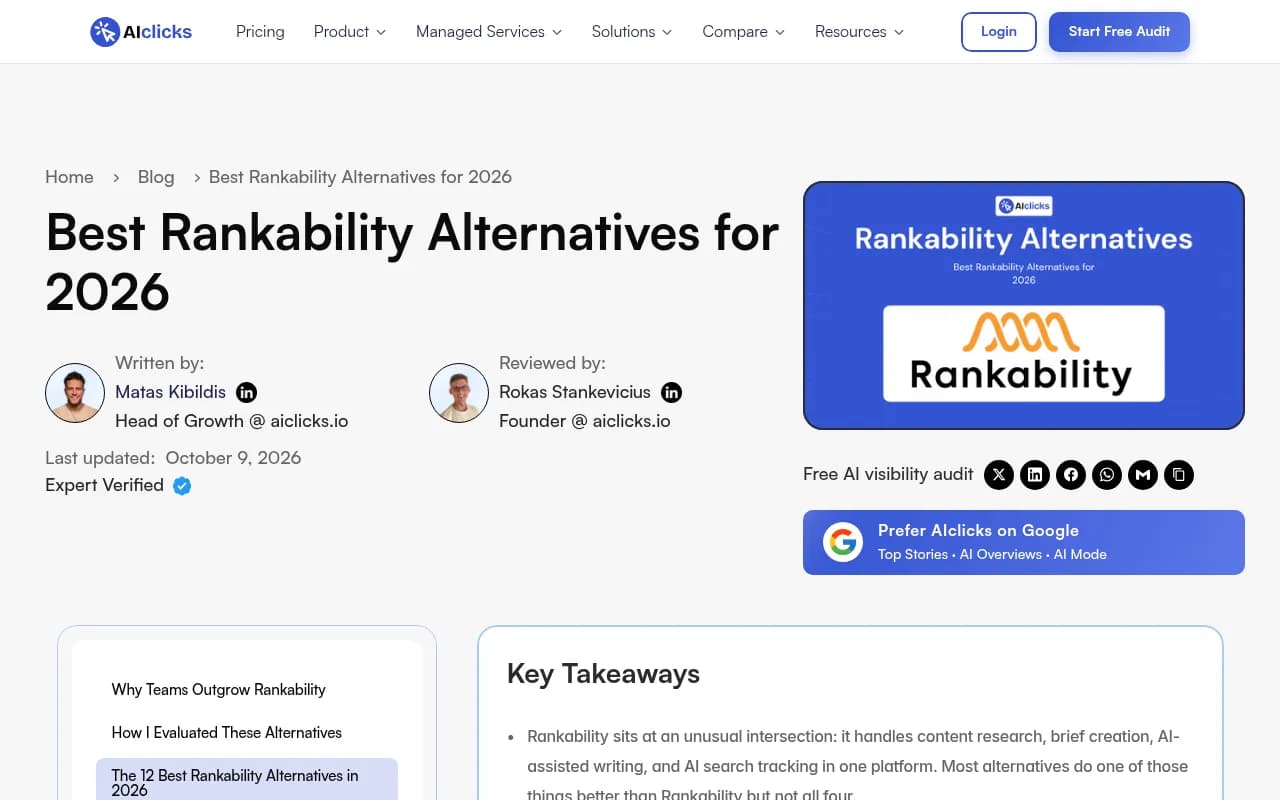Open the Compare dropdown
Image resolution: width=1280 pixels, height=800 pixels.
744,32
